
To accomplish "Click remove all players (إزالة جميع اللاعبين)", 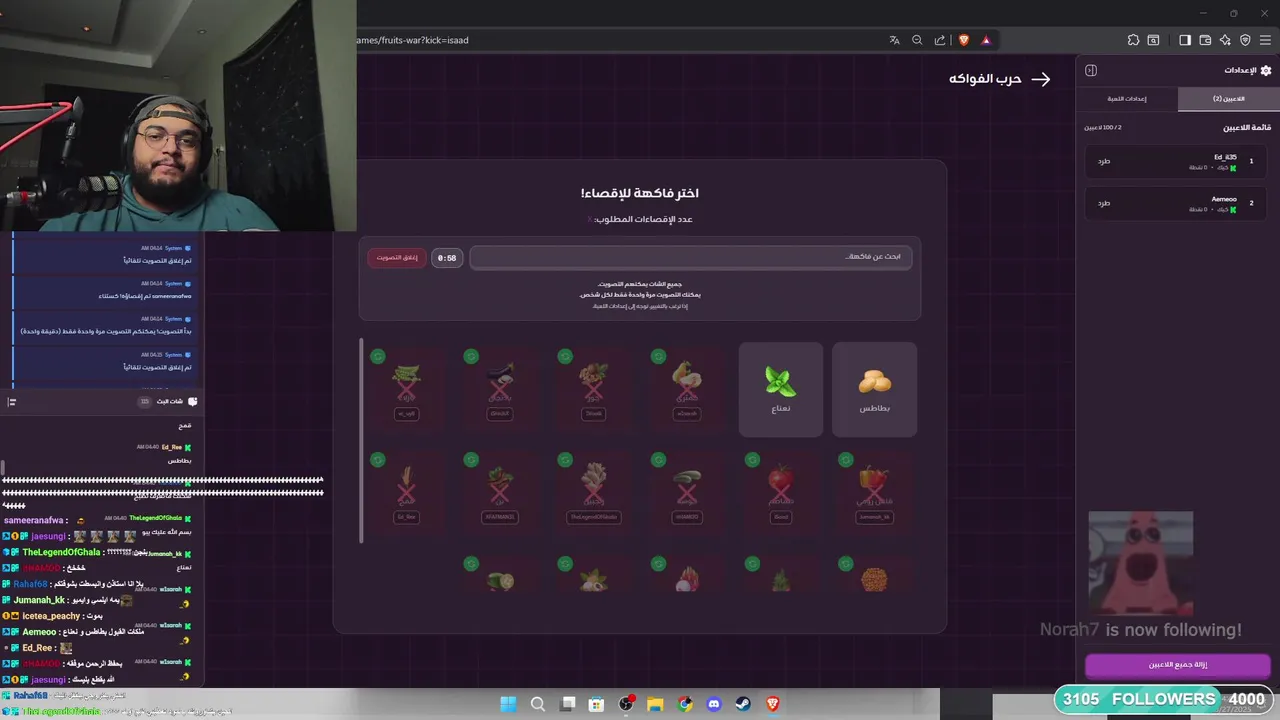I will click(1178, 665).
